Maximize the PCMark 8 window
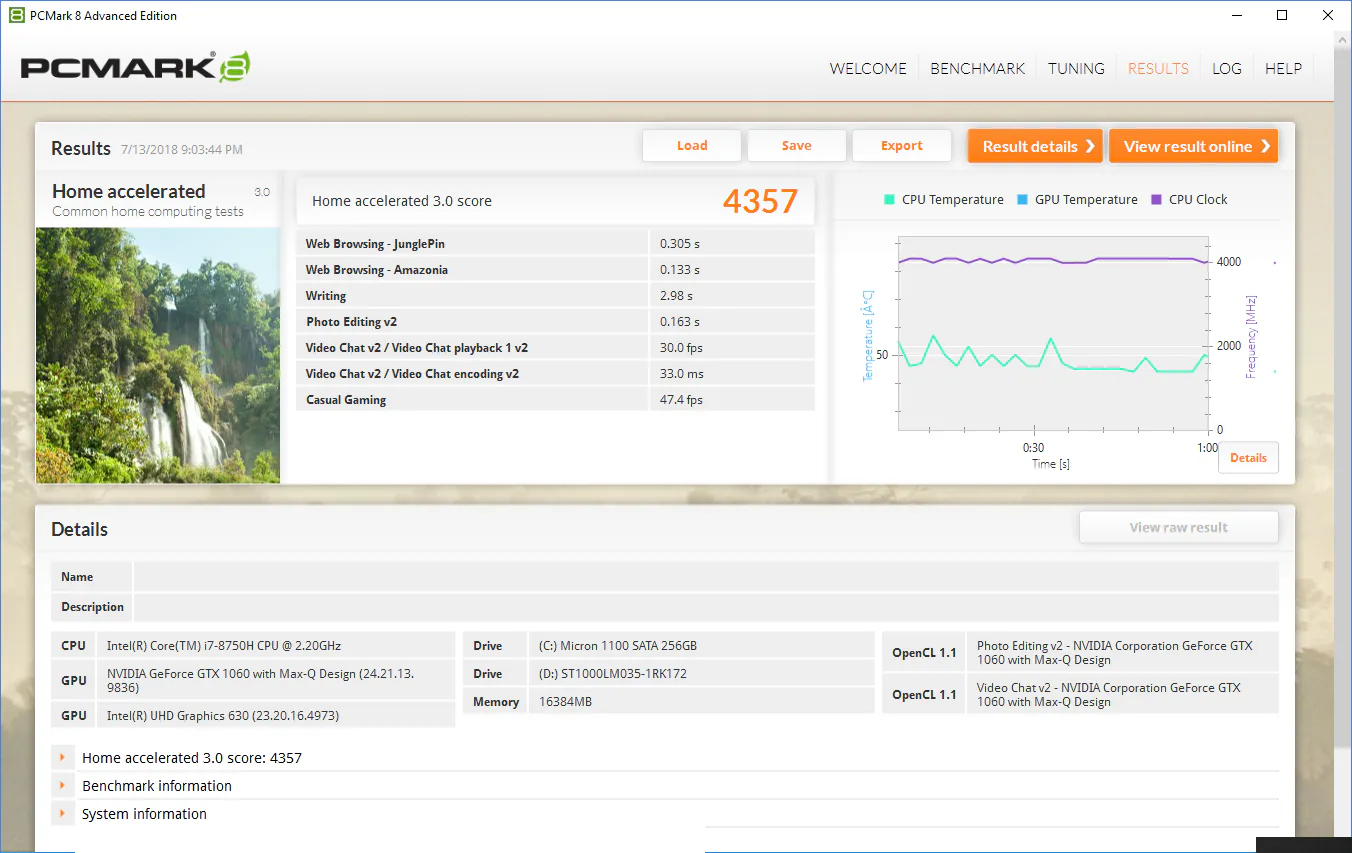This screenshot has height=853, width=1352. point(1283,15)
